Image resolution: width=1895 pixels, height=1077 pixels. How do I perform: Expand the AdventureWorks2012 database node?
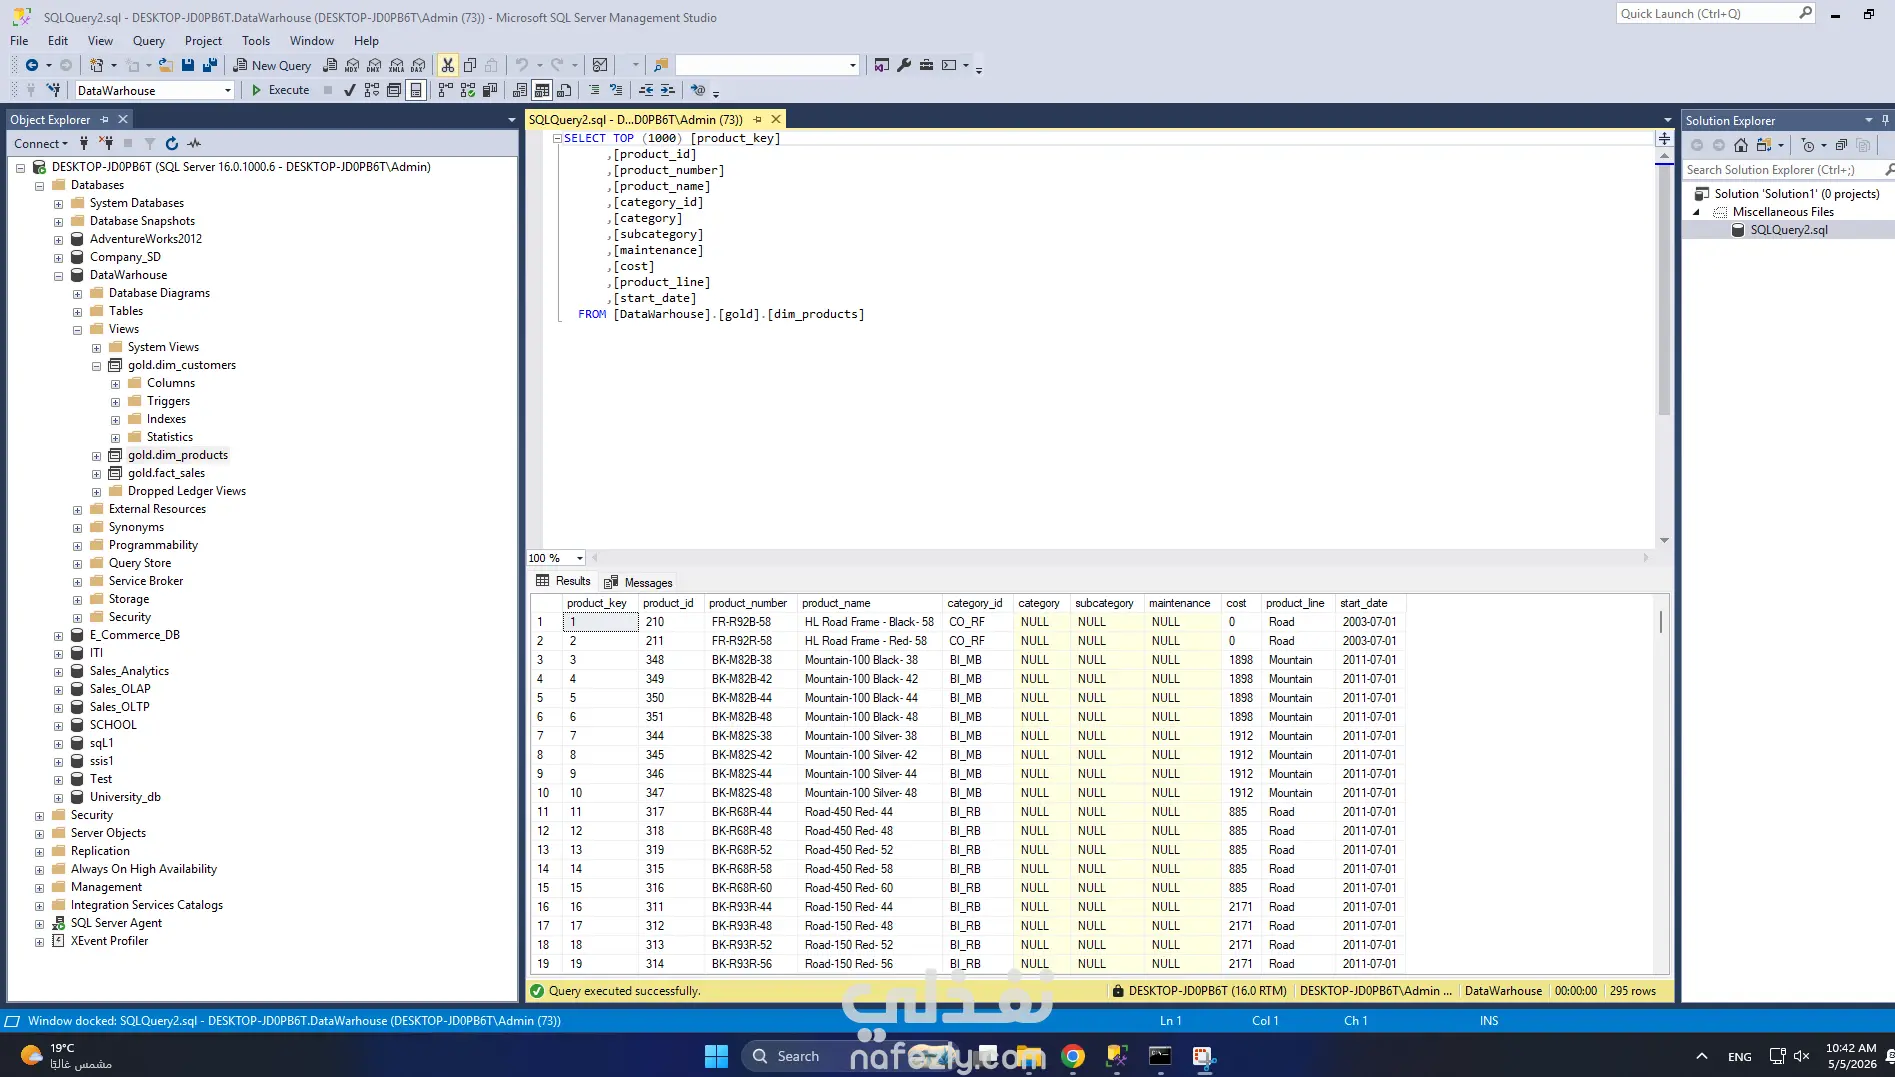(58, 240)
